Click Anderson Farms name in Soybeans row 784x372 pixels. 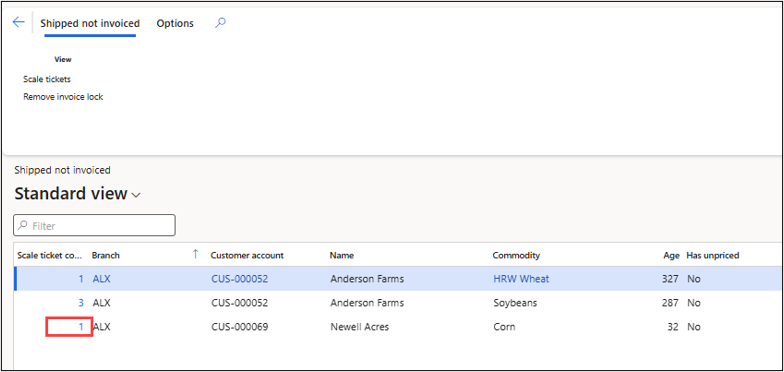point(367,302)
